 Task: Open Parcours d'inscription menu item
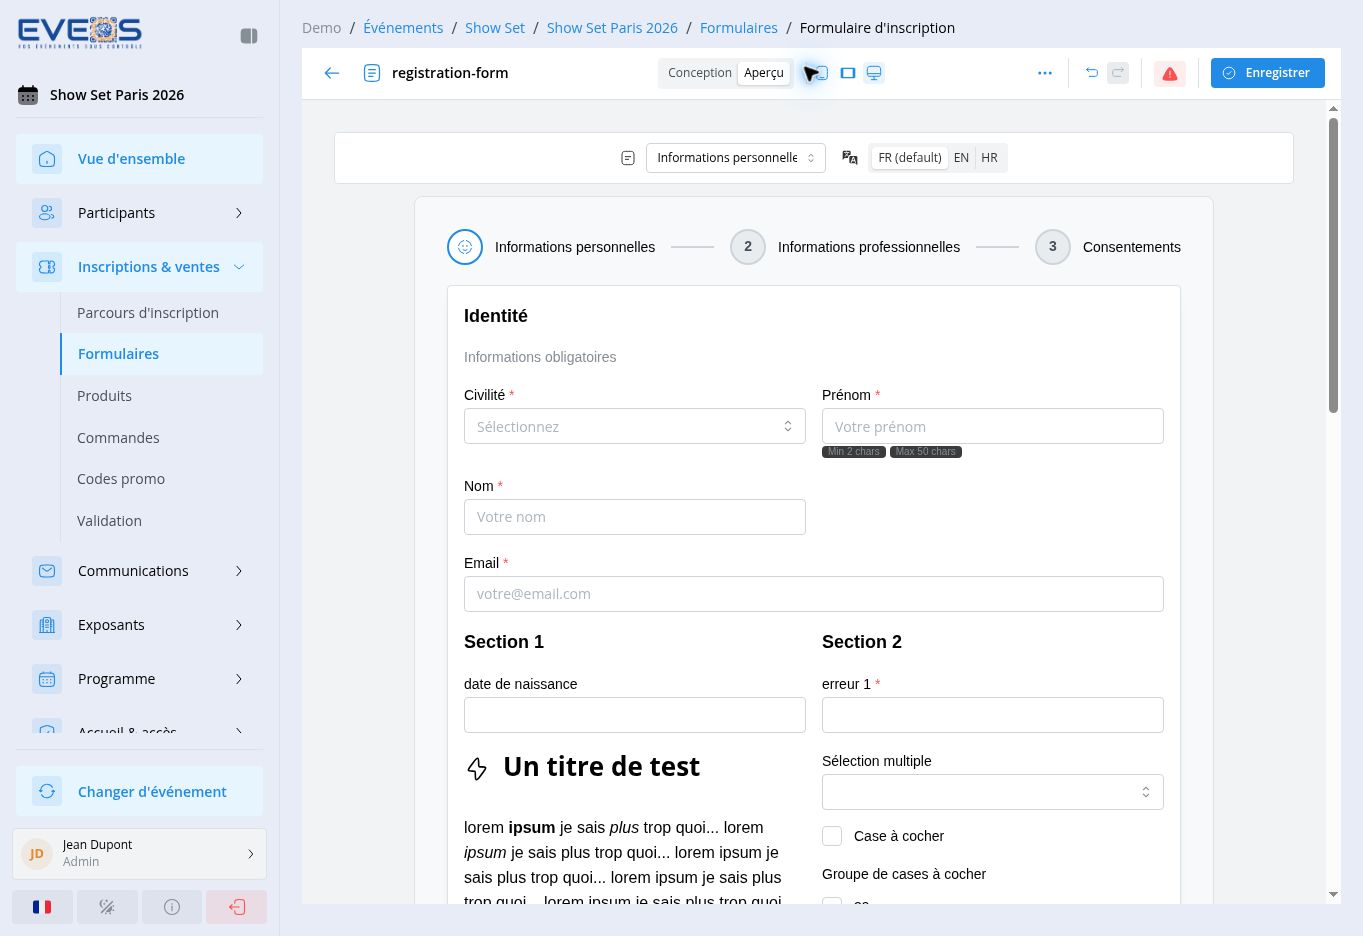162,313
